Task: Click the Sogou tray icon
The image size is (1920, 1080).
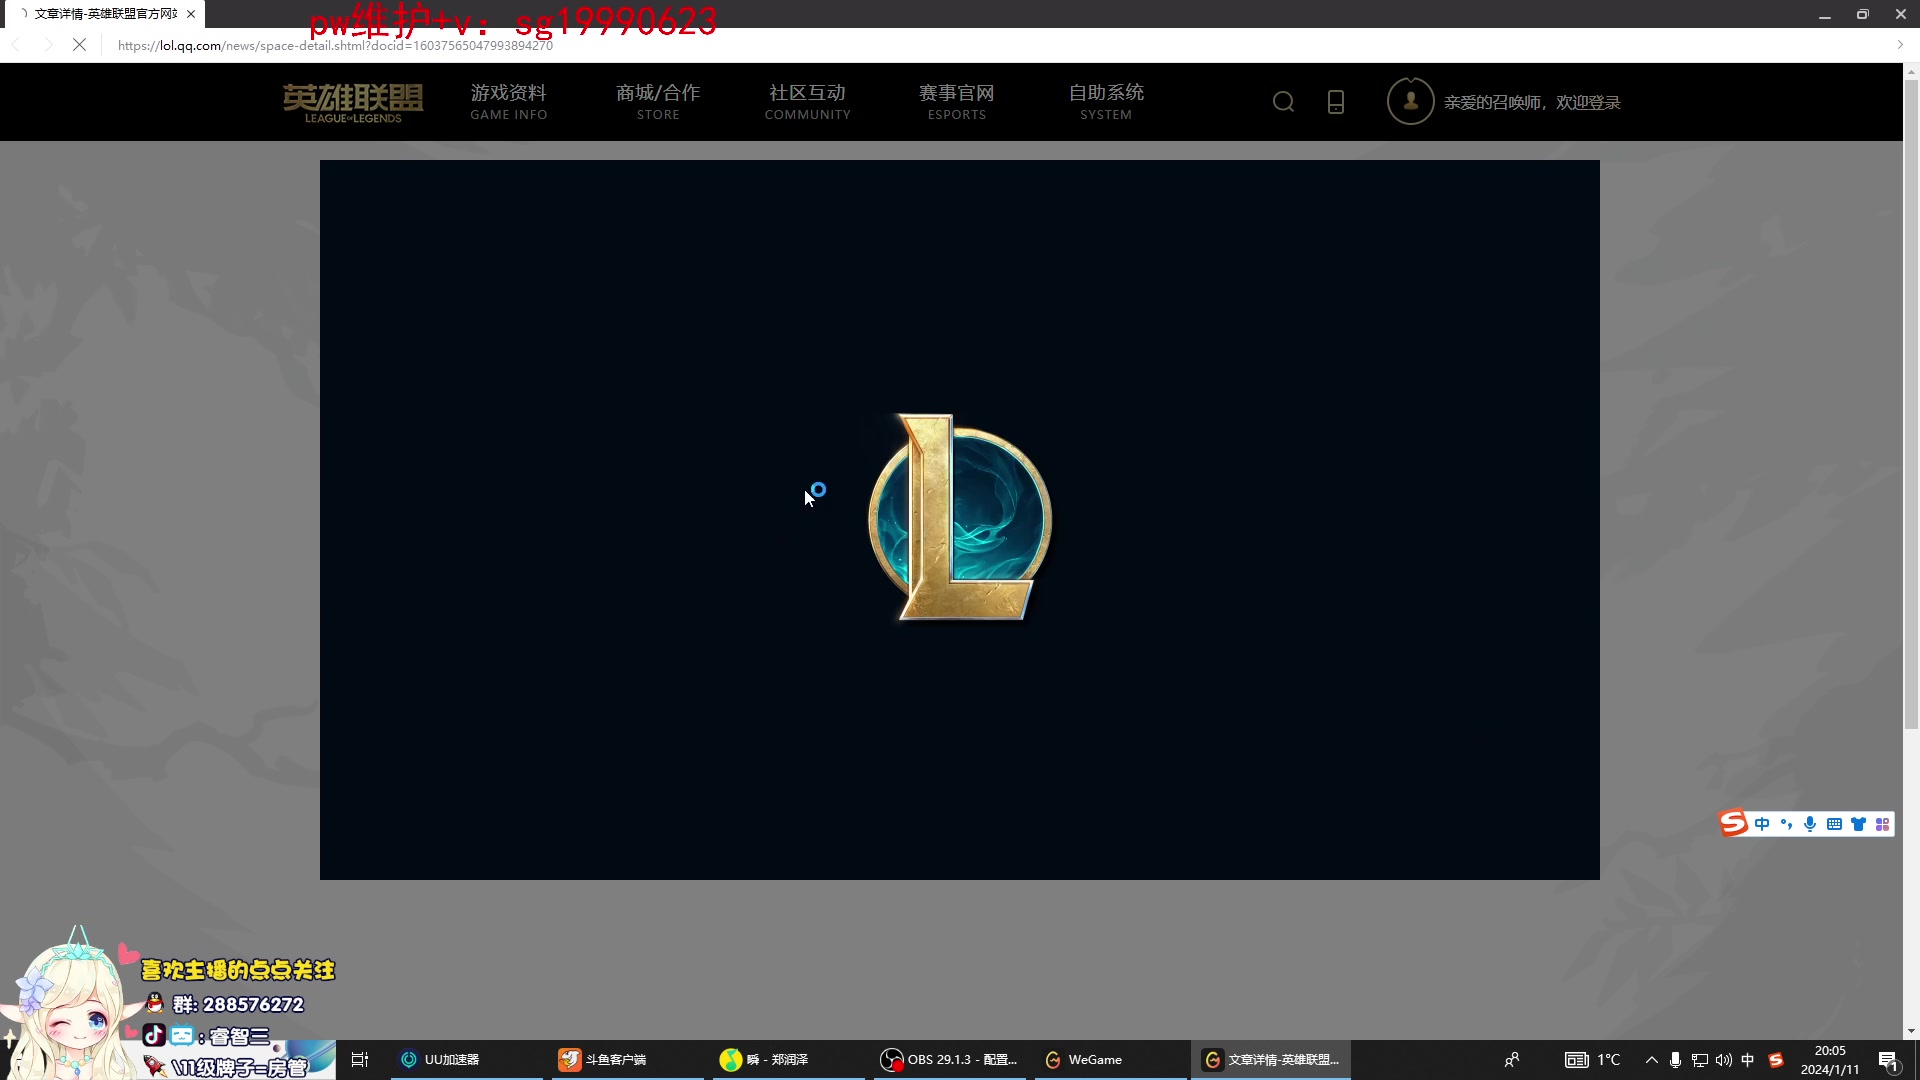Action: [x=1776, y=1059]
